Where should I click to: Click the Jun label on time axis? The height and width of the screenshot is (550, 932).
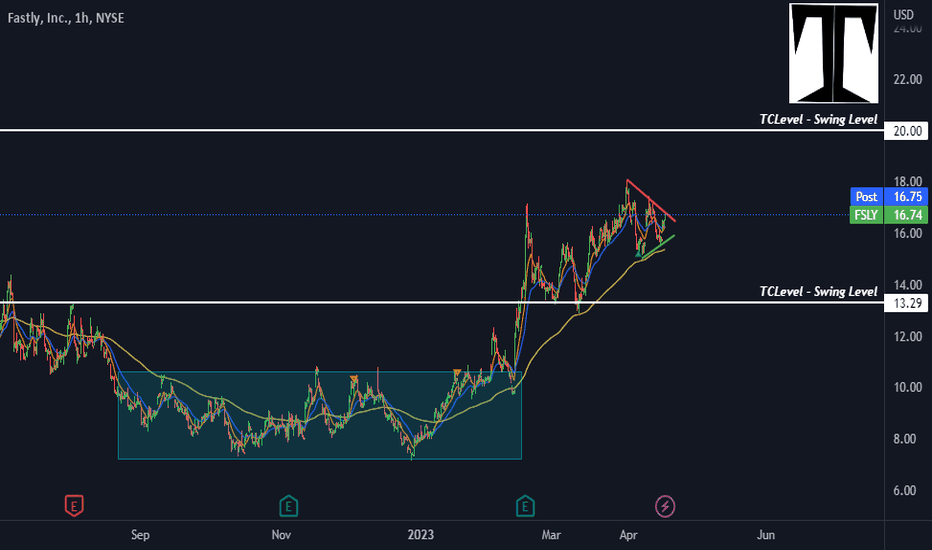[x=766, y=535]
